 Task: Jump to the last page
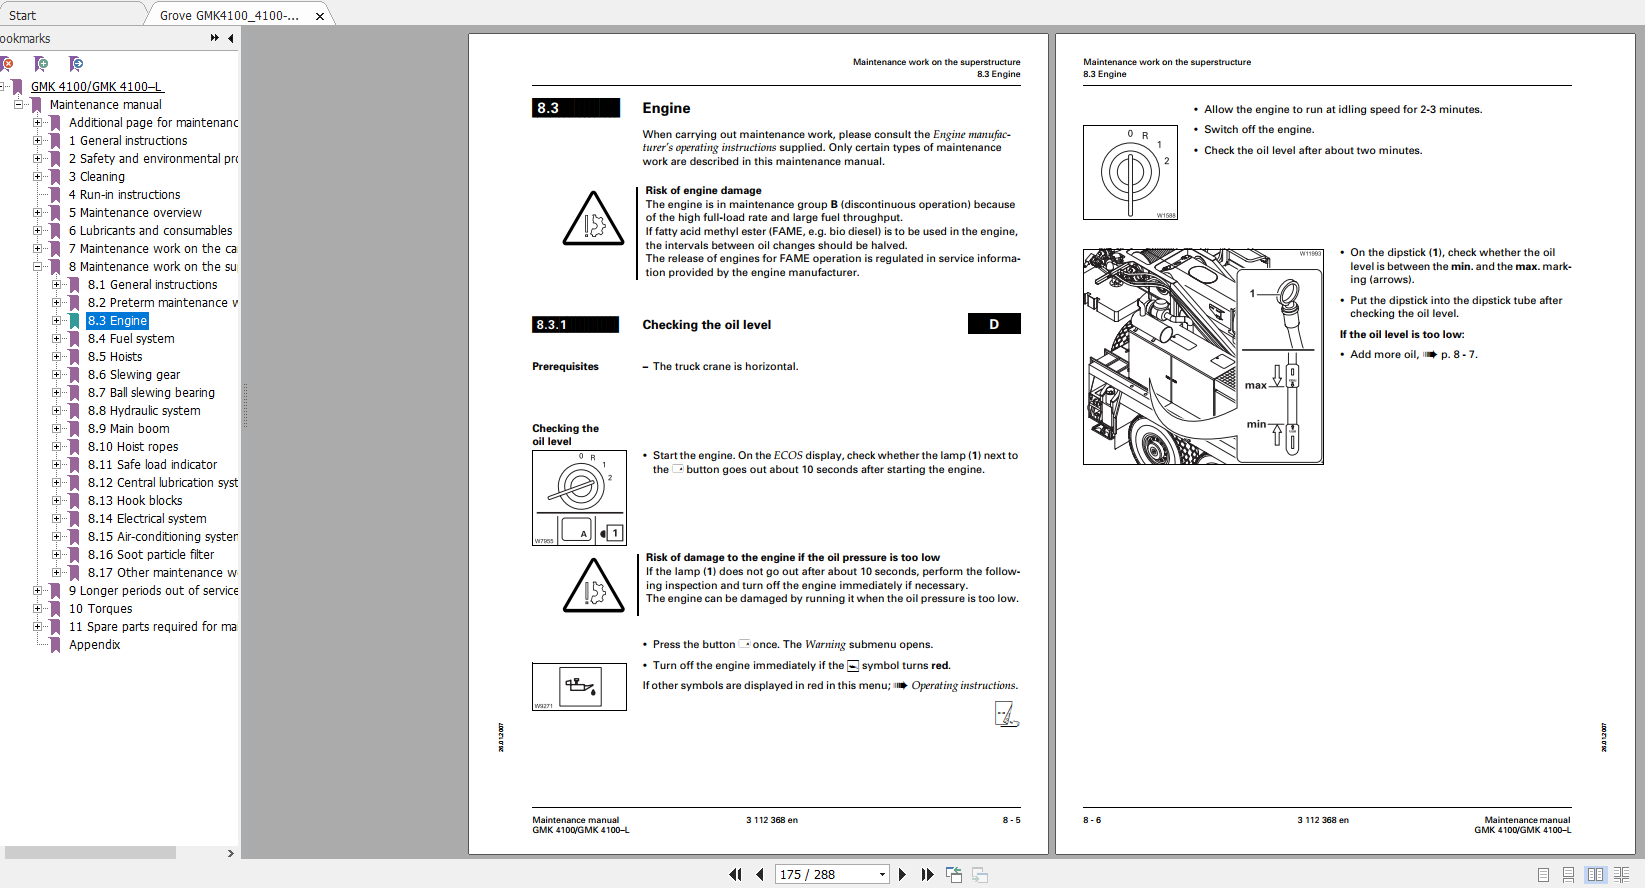(x=927, y=874)
